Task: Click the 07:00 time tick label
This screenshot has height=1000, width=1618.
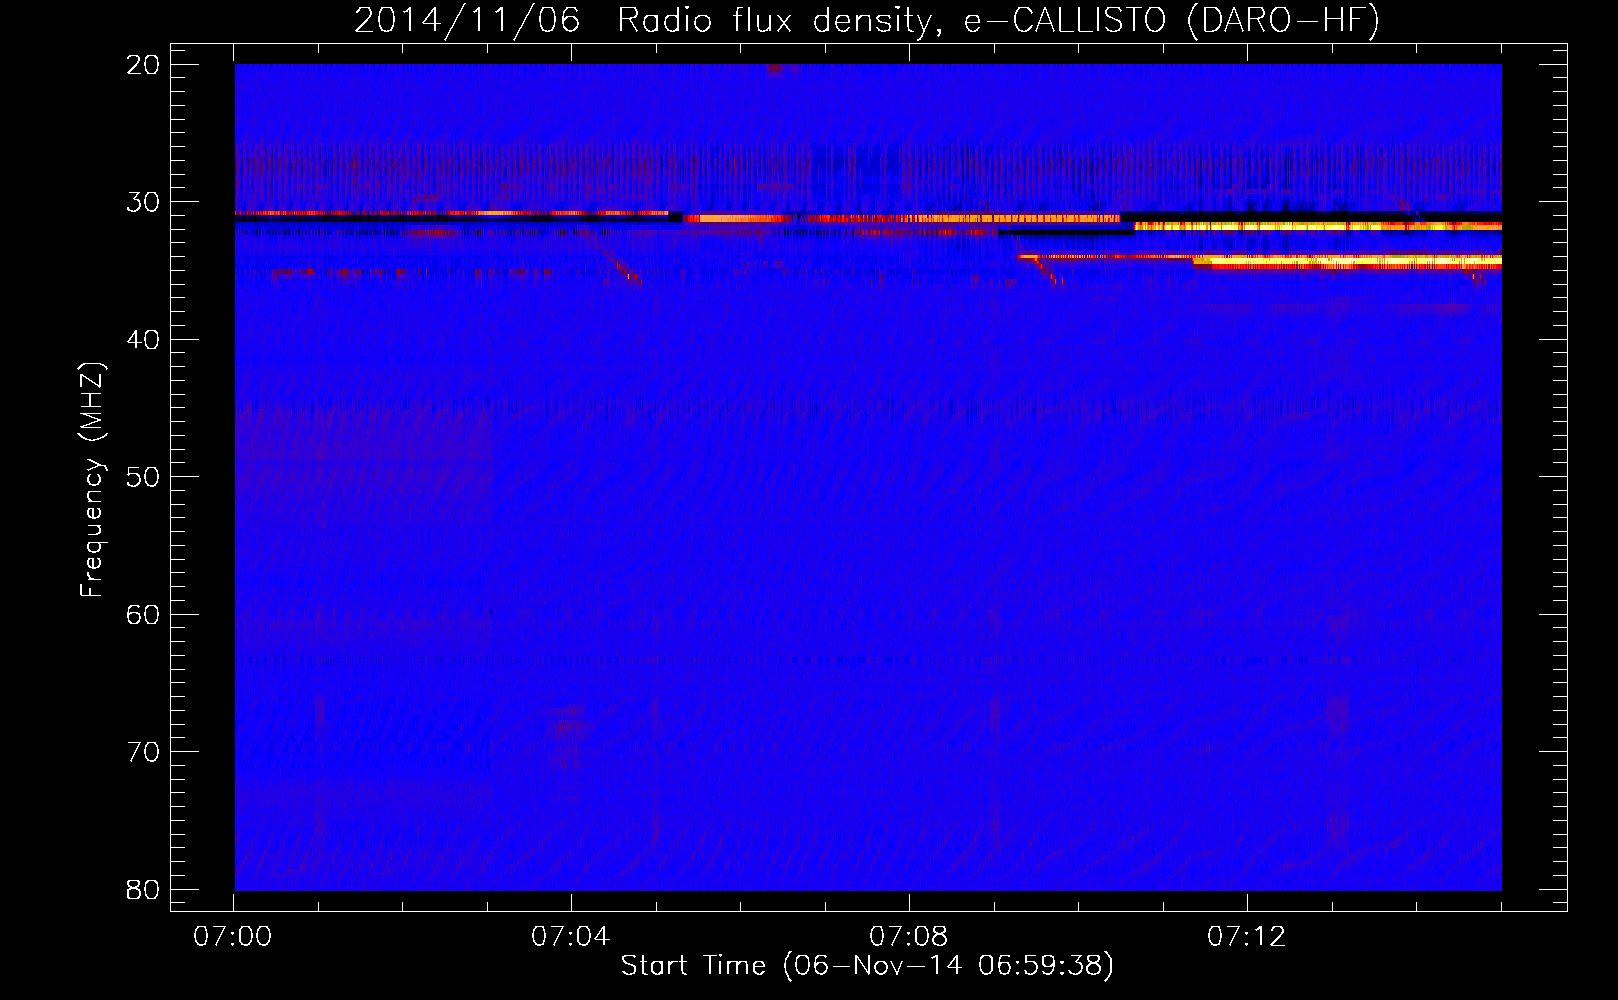Action: click(233, 937)
